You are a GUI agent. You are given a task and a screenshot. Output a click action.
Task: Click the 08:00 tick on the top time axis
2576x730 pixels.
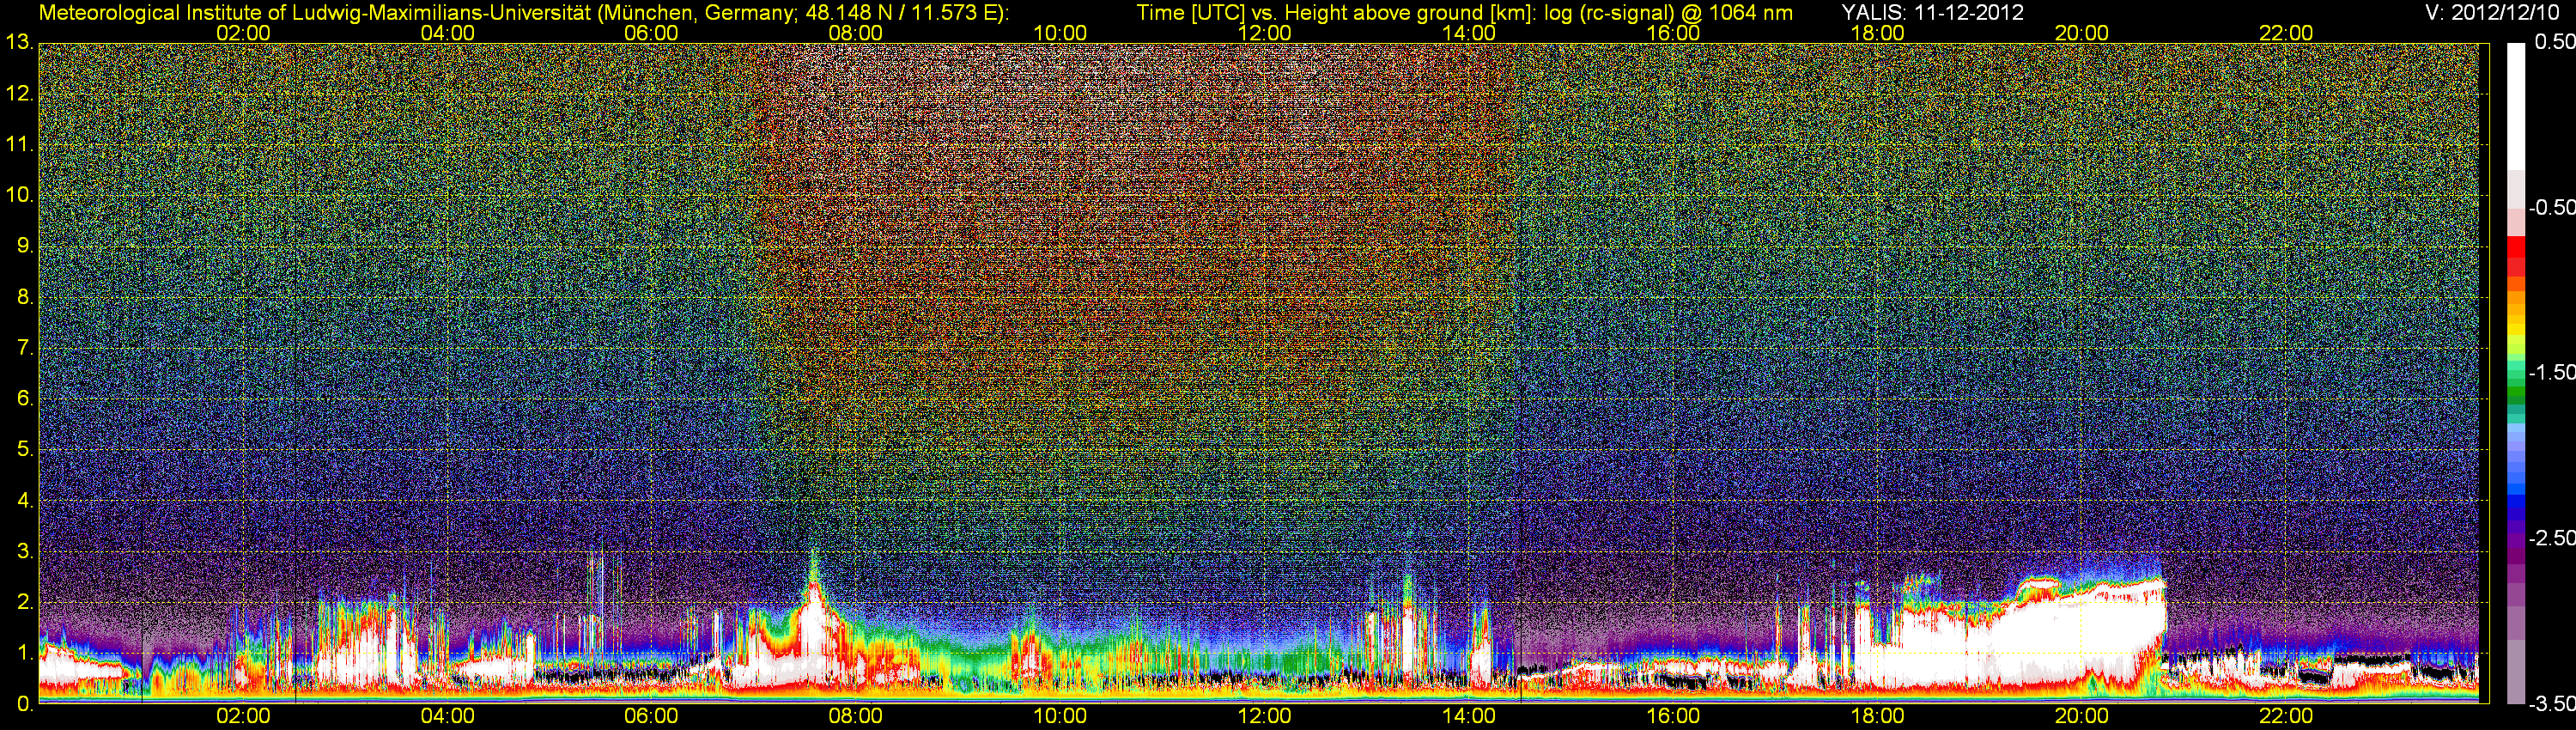(x=856, y=33)
